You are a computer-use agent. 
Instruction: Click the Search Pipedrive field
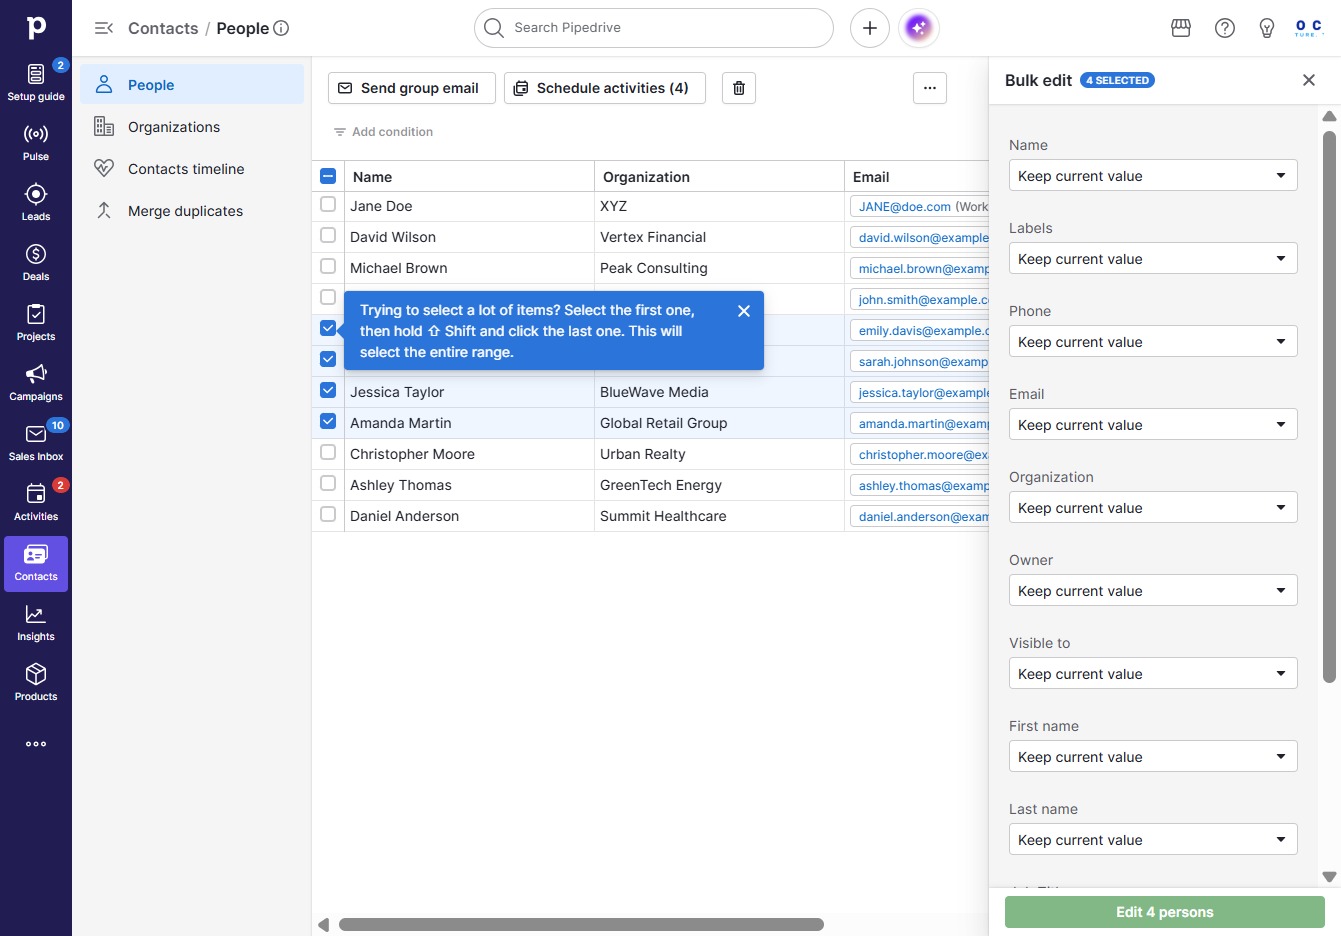[x=654, y=28]
